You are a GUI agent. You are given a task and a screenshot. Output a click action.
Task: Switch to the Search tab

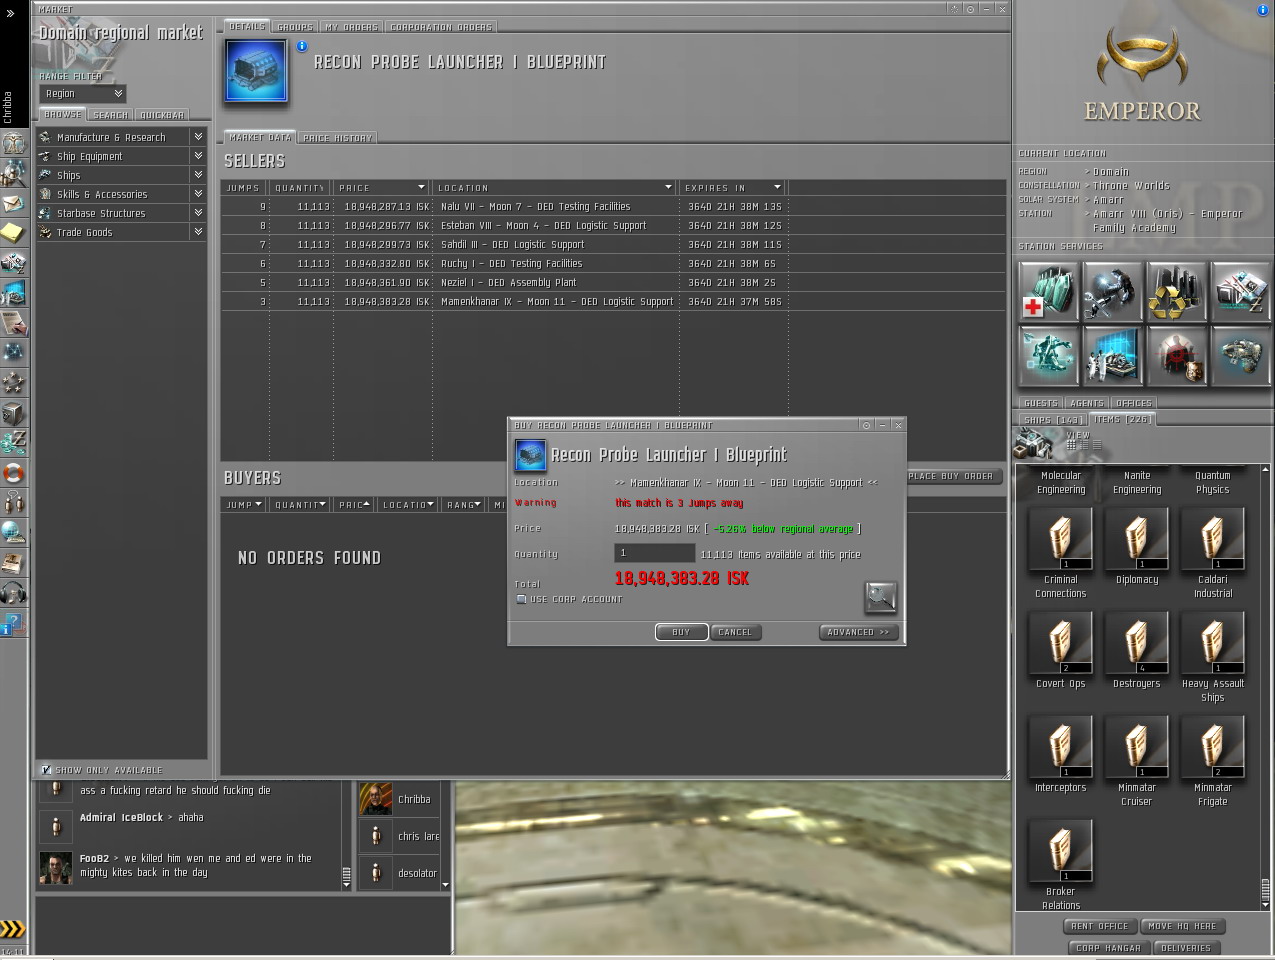110,115
